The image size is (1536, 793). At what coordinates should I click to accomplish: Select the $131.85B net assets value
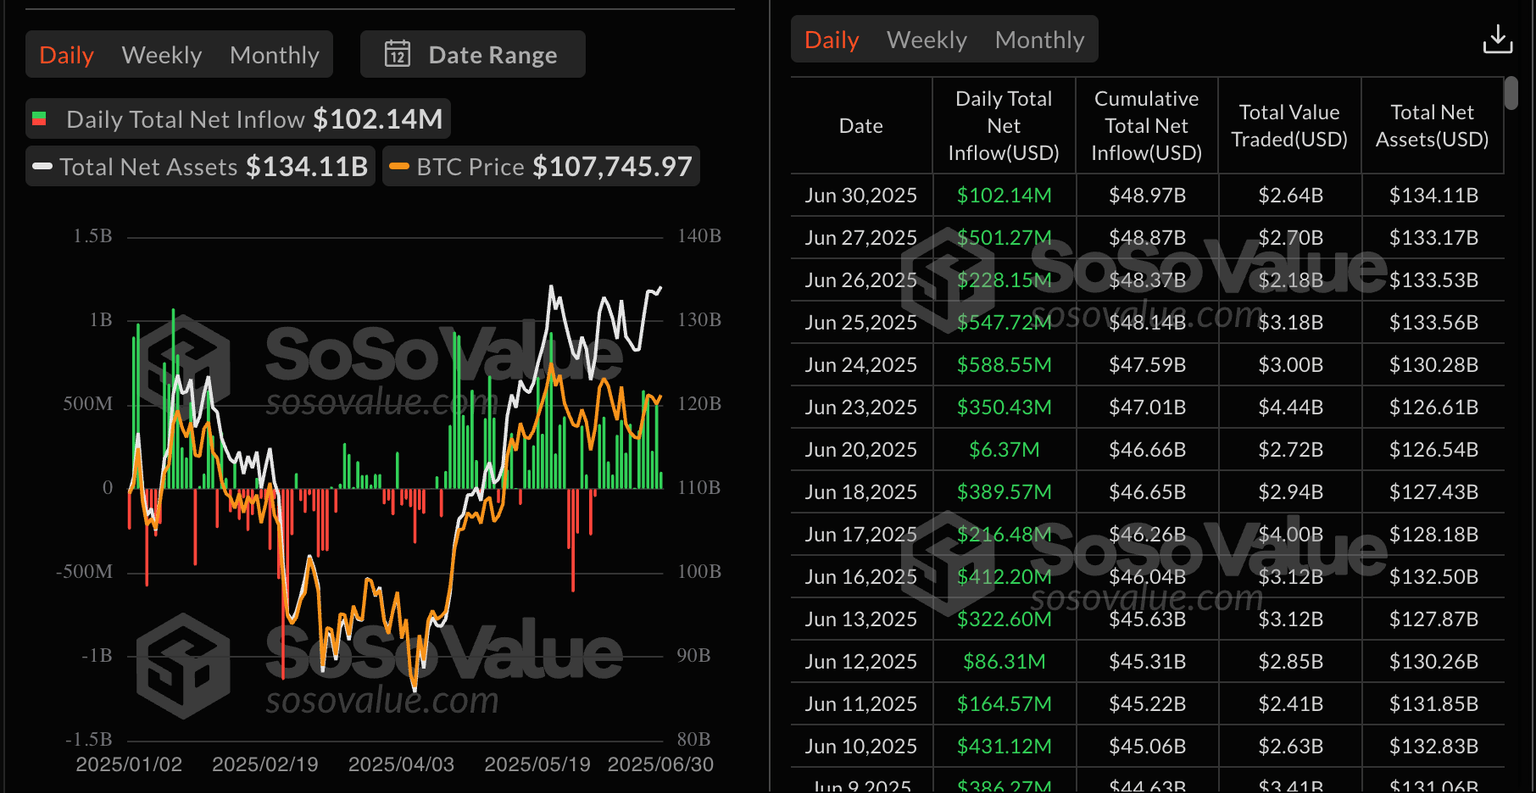pyautogui.click(x=1433, y=704)
